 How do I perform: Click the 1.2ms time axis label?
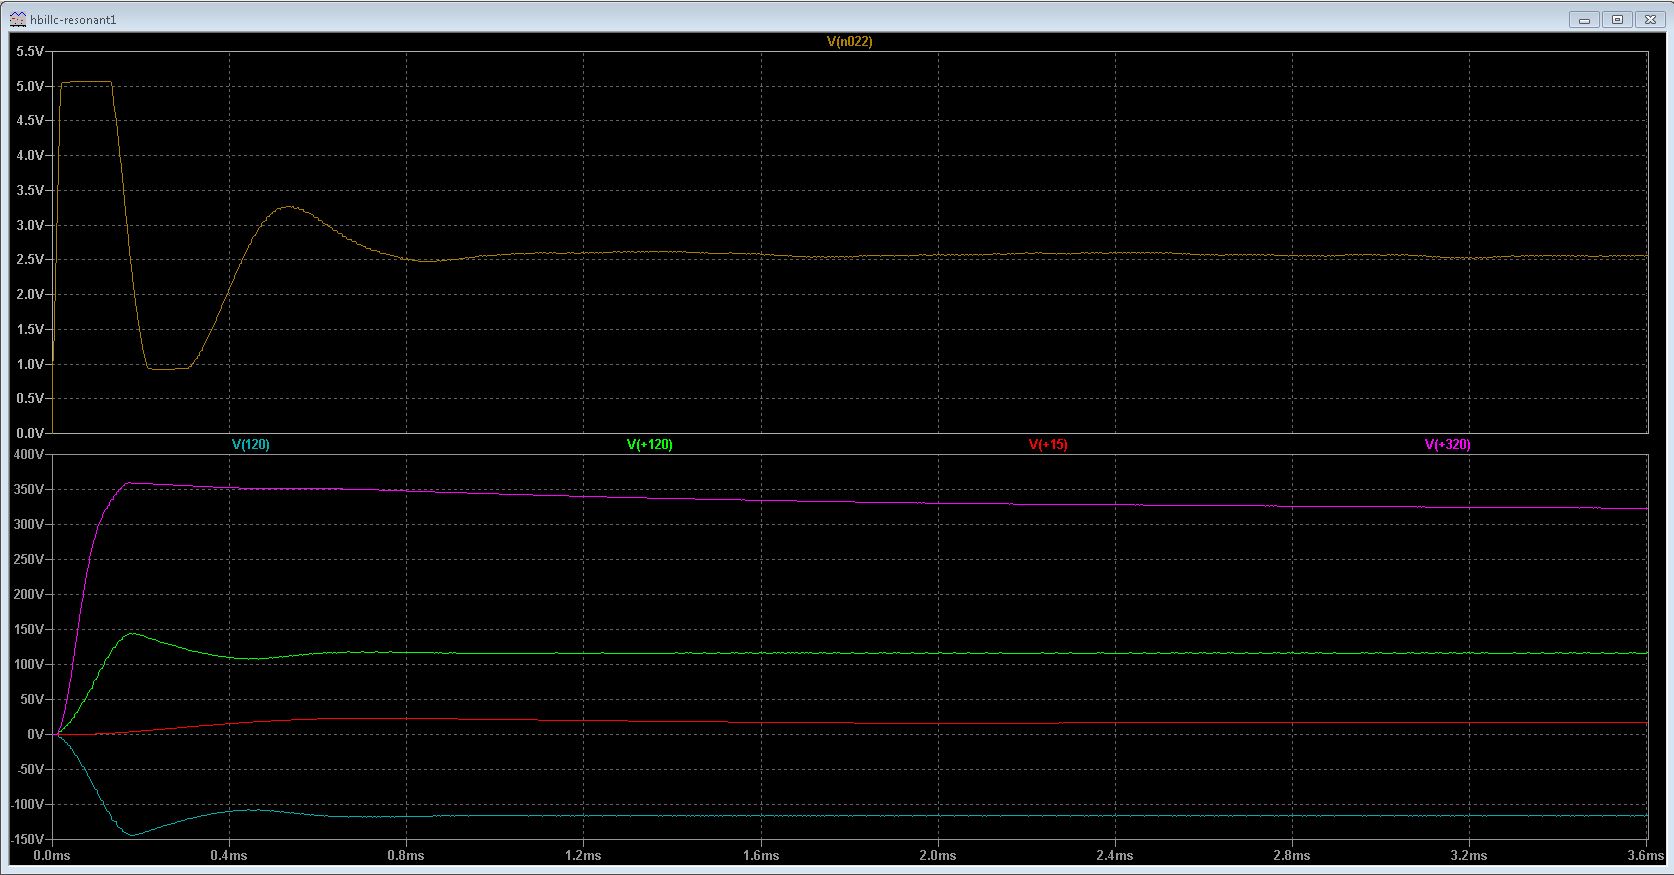583,856
